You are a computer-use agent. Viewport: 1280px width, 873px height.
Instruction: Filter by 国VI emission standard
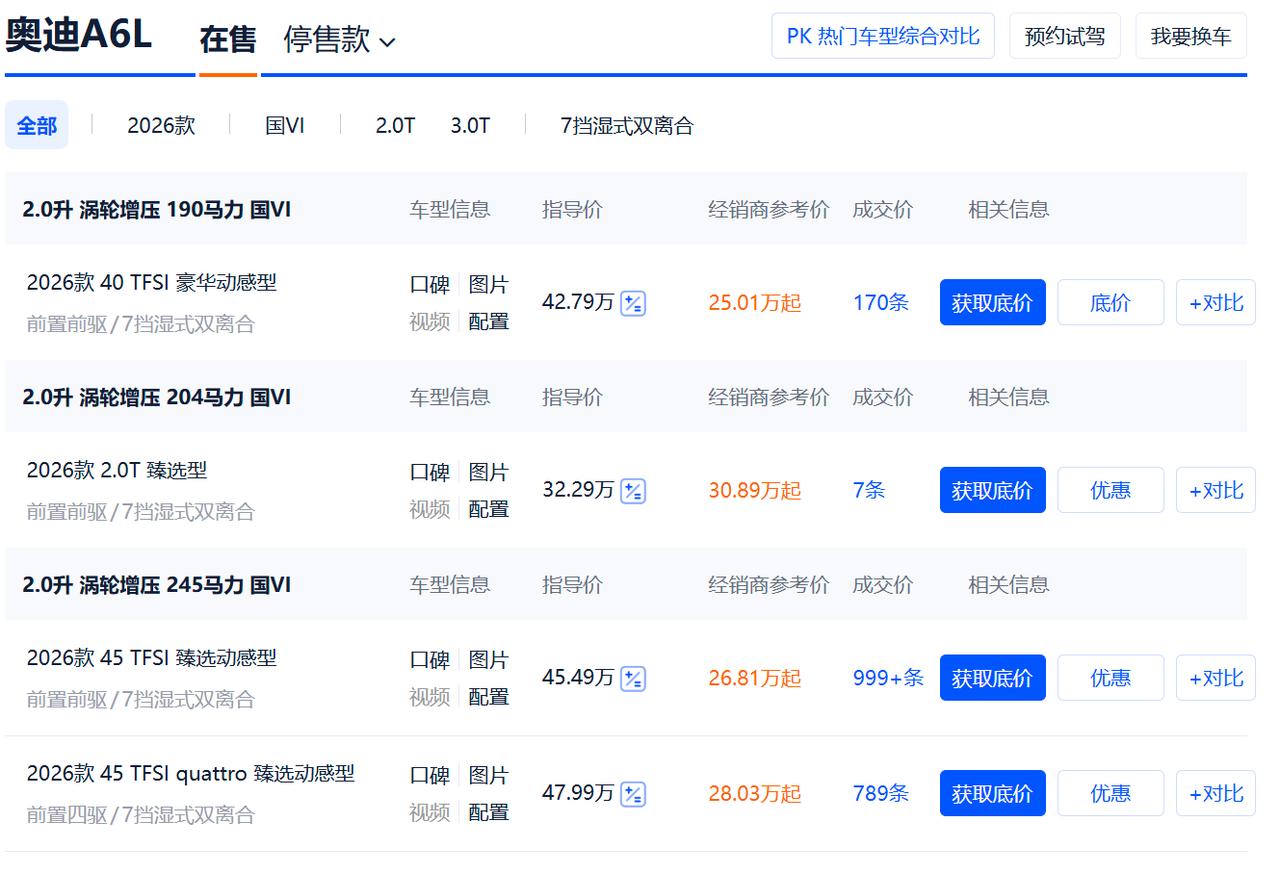285,126
